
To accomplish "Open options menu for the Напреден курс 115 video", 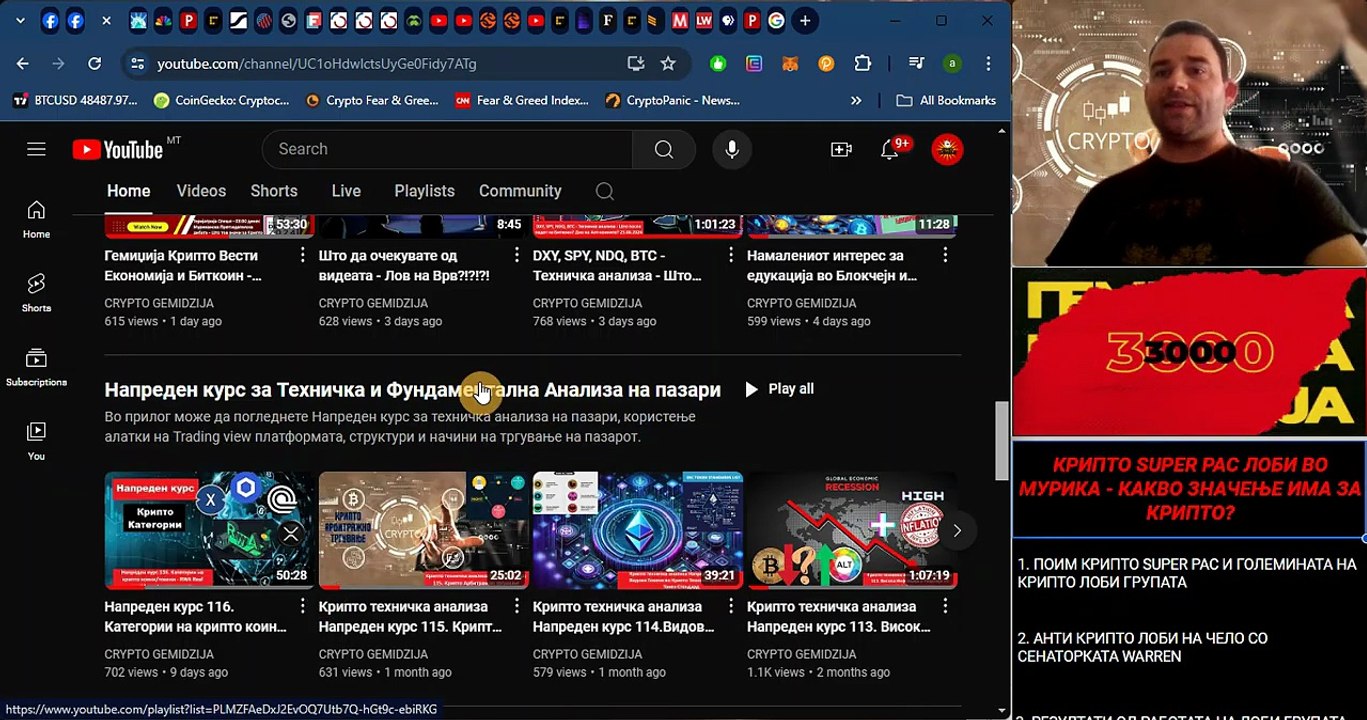I will click(516, 606).
